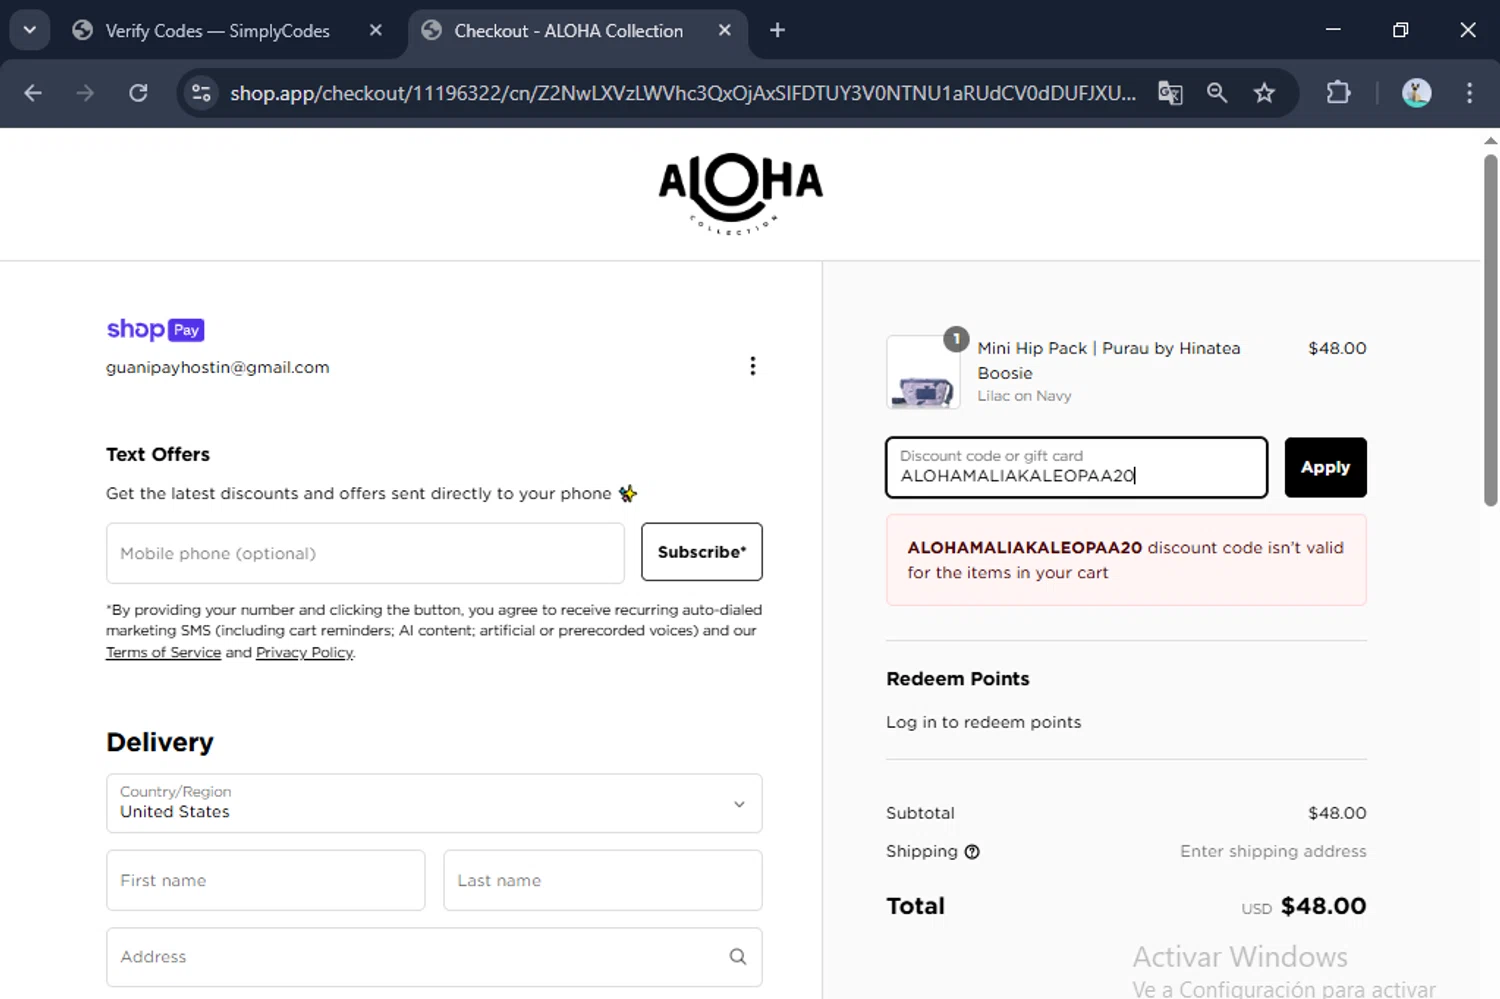The height and width of the screenshot is (999, 1500).
Task: Close the Verify Codes tab
Action: point(376,30)
